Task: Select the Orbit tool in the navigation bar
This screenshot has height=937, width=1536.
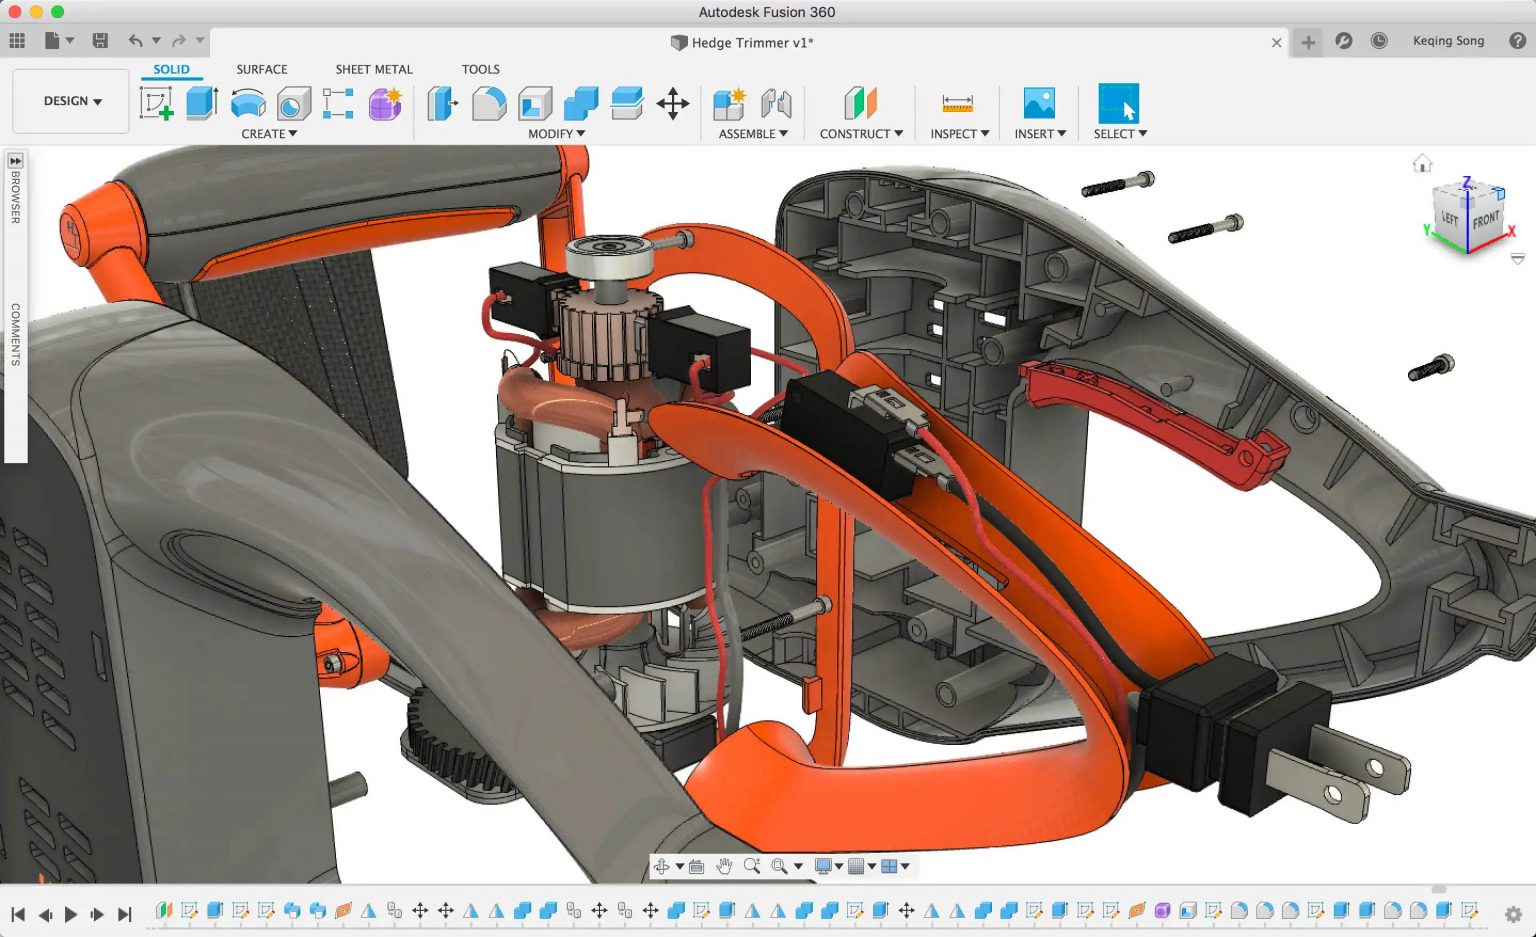Action: (x=661, y=866)
